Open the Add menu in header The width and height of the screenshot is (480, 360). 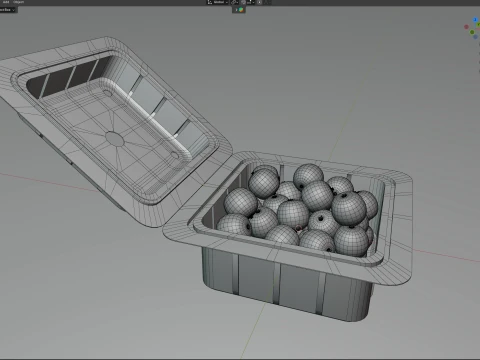pyautogui.click(x=6, y=2)
